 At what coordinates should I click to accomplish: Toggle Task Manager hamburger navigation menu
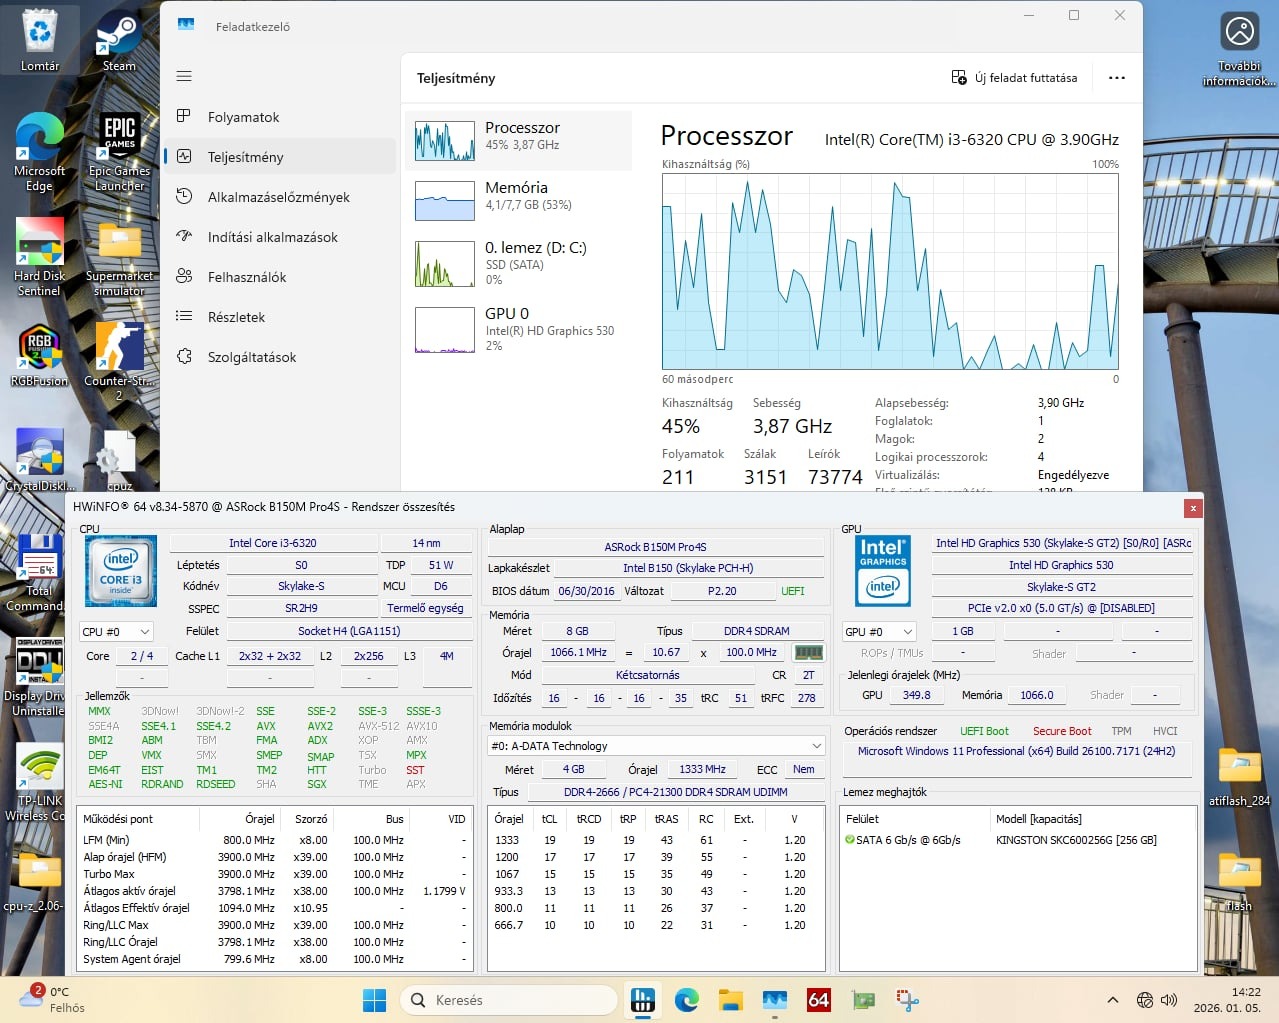point(184,76)
